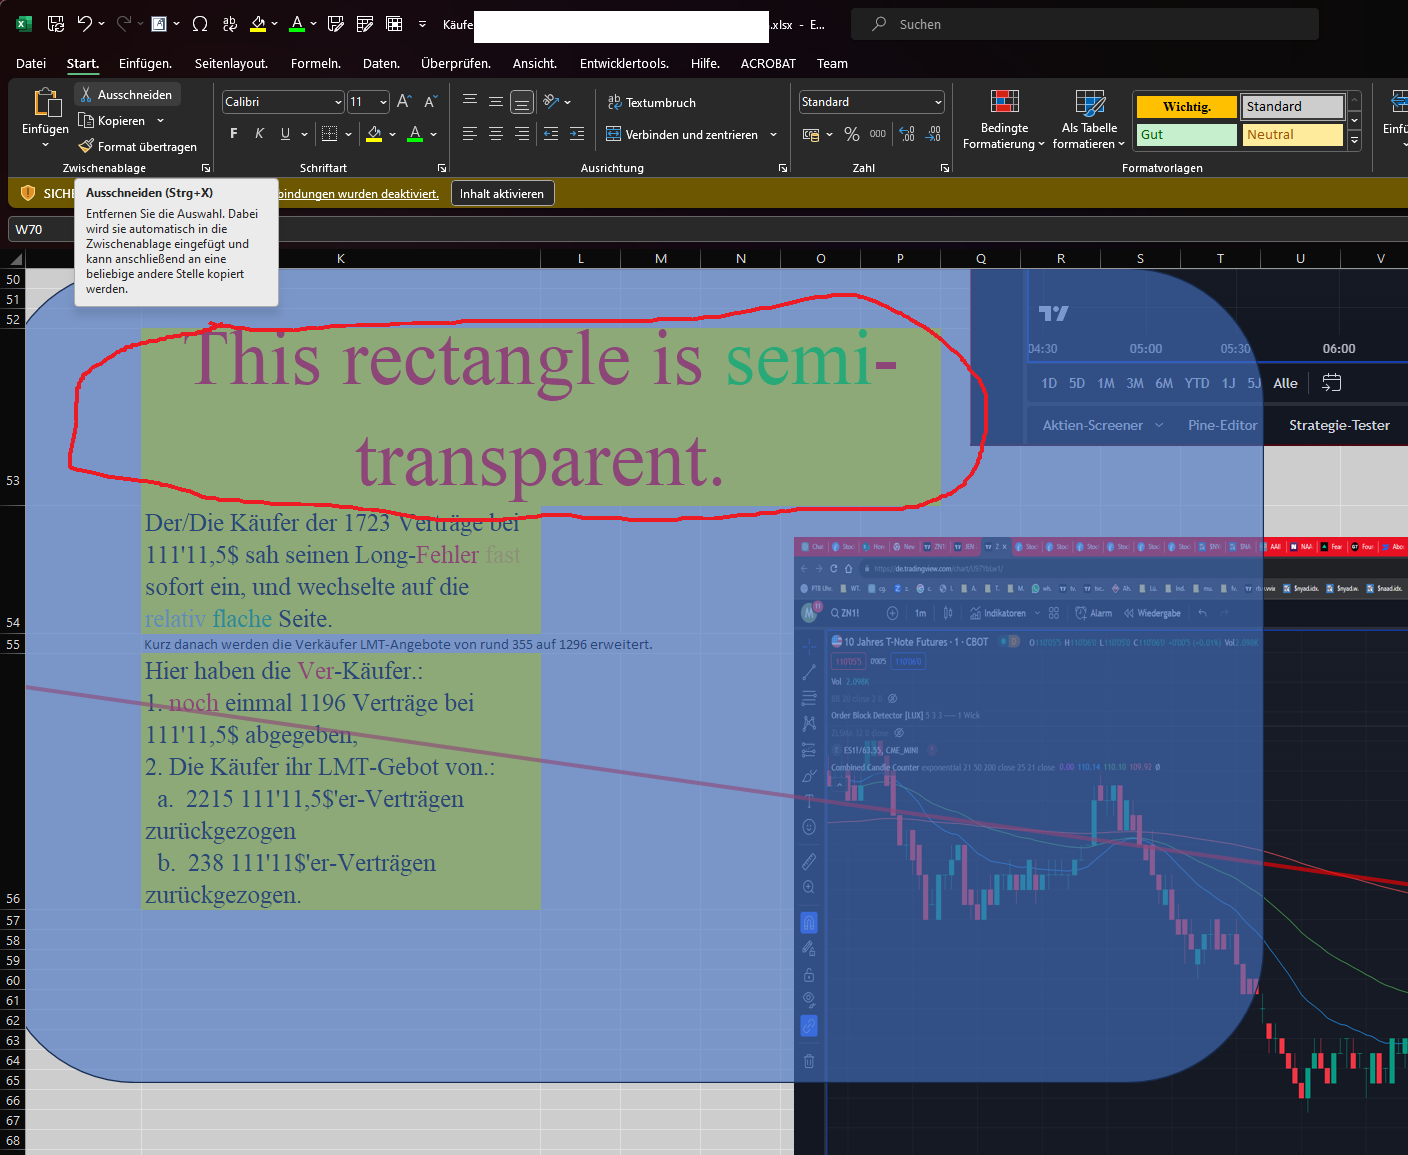The width and height of the screenshot is (1408, 1155).
Task: Toggle center text alignment
Action: click(496, 134)
